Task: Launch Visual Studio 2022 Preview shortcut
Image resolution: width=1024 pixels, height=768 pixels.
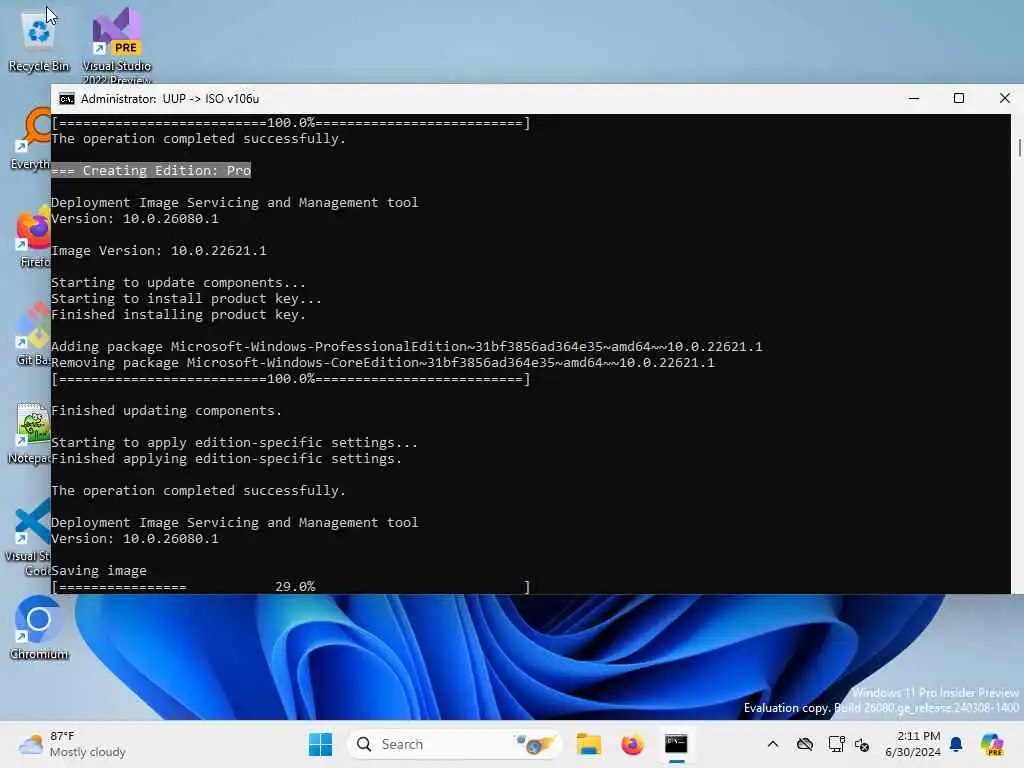Action: (x=116, y=44)
